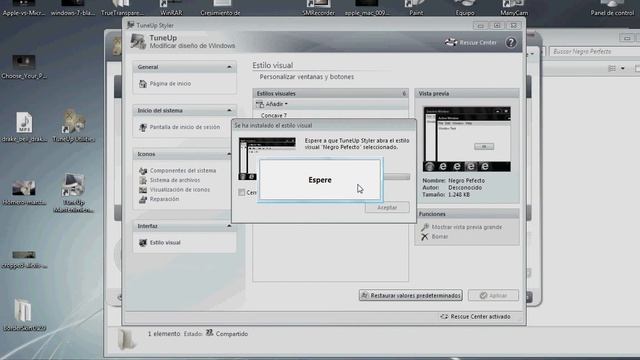Select the ManyCam desktop icon
This screenshot has width=640, height=360.
pos(514,8)
